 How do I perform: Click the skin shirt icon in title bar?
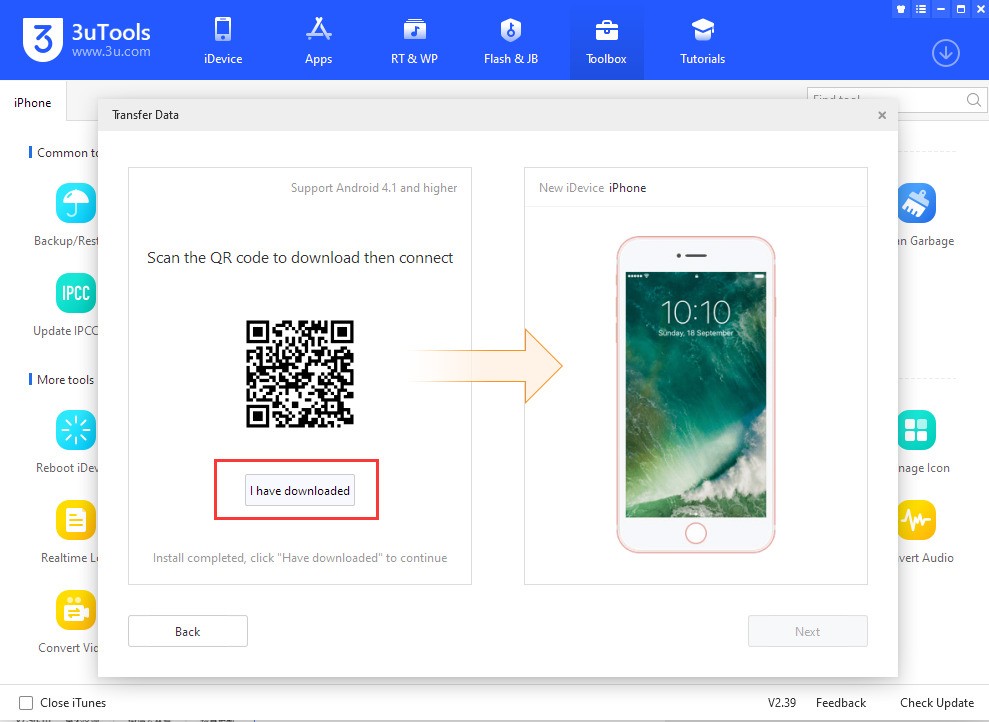901,9
